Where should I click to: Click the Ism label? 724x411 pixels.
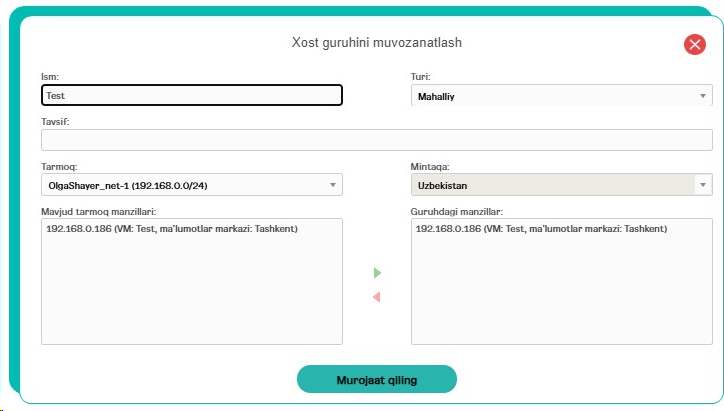point(50,77)
